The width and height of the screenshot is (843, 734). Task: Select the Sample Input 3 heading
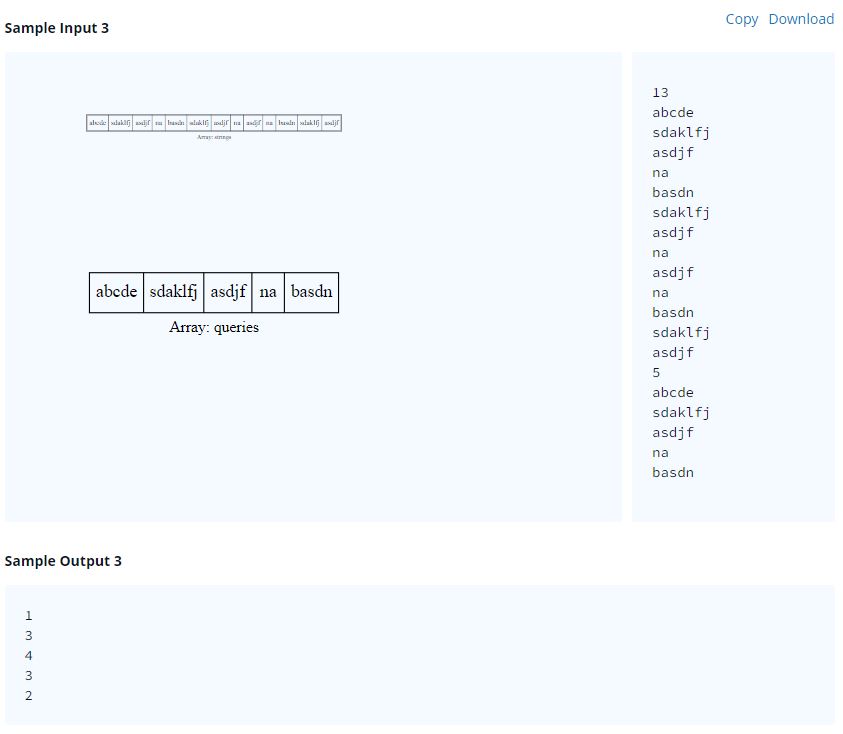coord(57,28)
